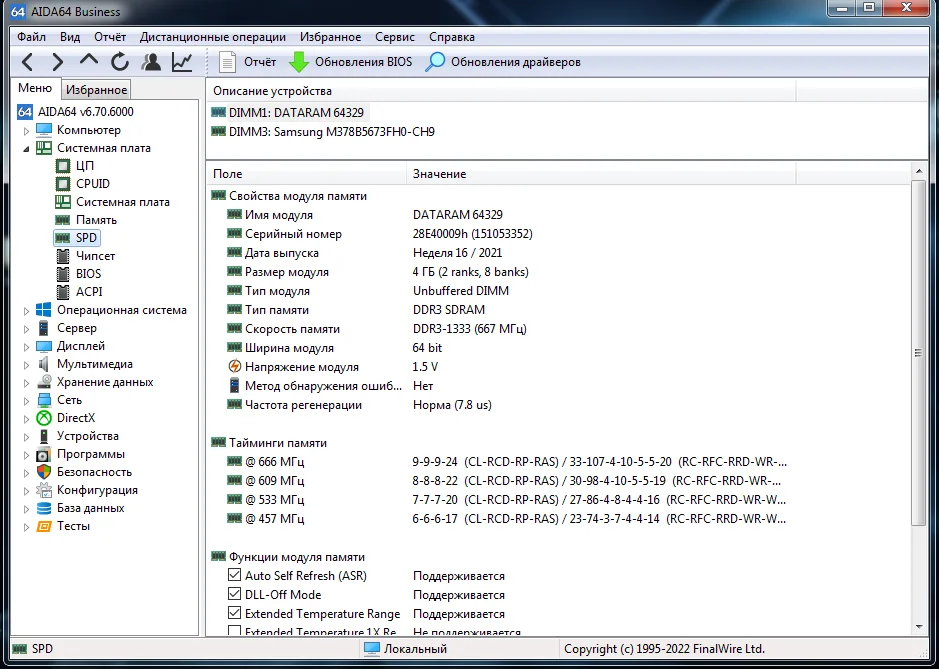This screenshot has width=939, height=669.
Task: Collapse the Системная плата parent node arrow
Action: coord(26,149)
